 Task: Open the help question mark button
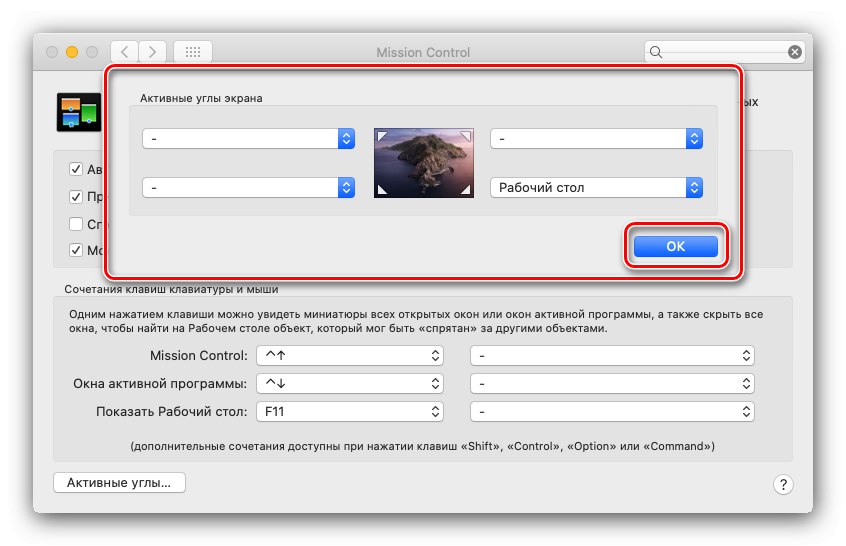coord(783,484)
